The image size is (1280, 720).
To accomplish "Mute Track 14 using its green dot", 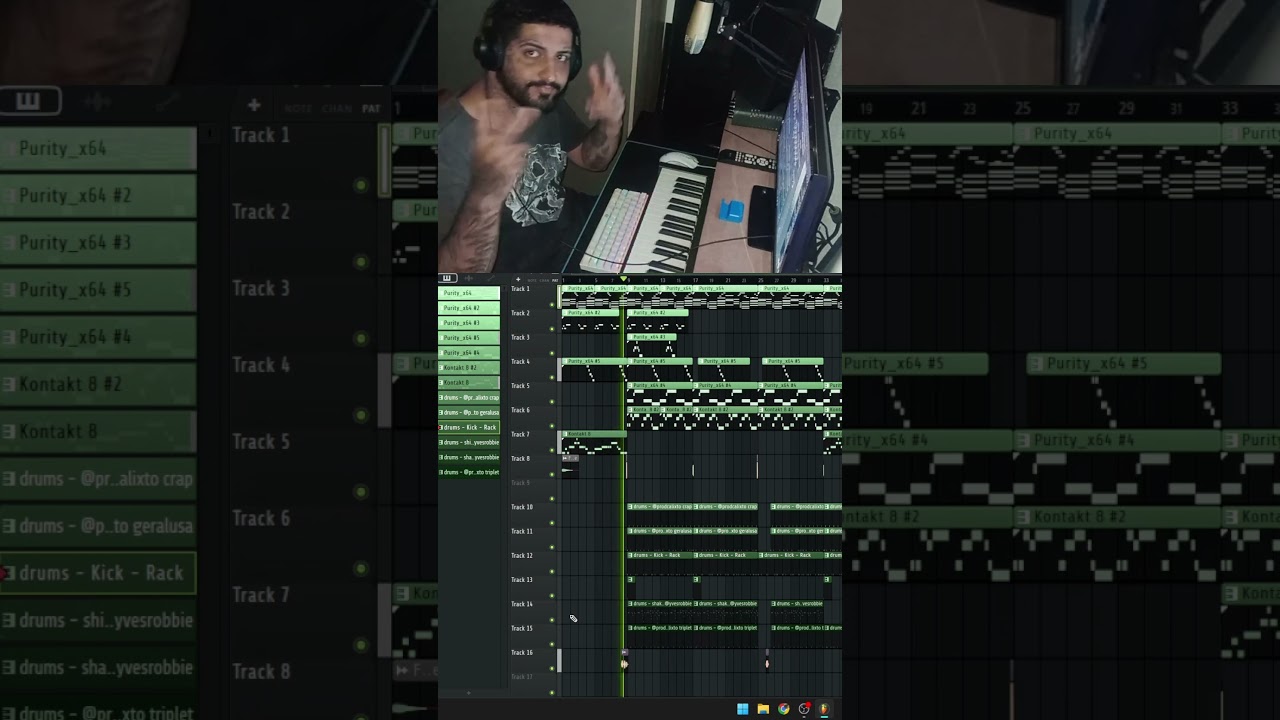I will [552, 620].
